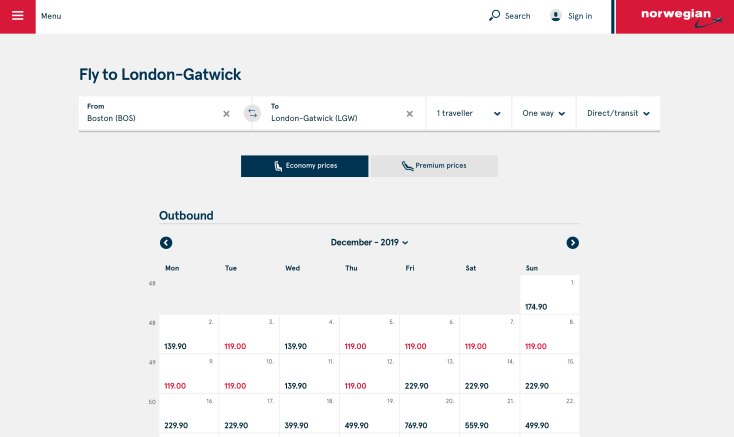Select the Economy prices tab

tap(304, 166)
